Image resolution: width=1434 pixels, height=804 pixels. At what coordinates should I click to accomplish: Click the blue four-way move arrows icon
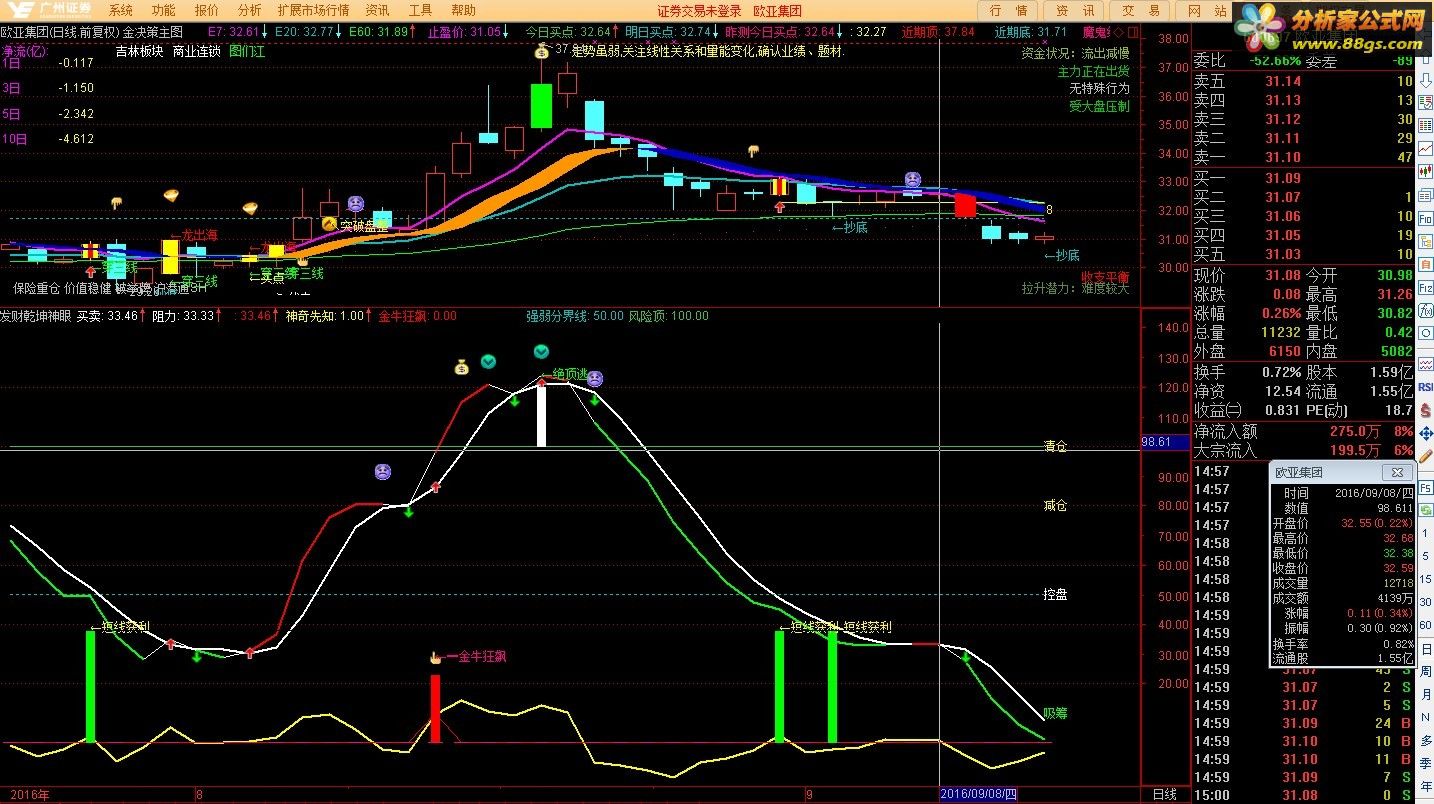[x=1426, y=434]
